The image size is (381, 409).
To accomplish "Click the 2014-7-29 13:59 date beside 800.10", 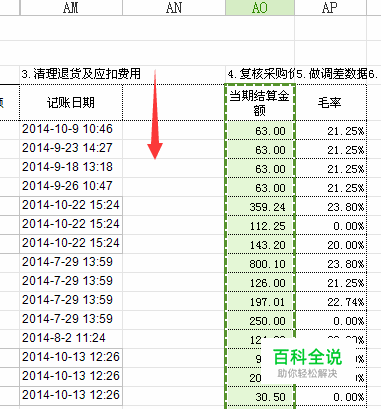I will (71, 262).
